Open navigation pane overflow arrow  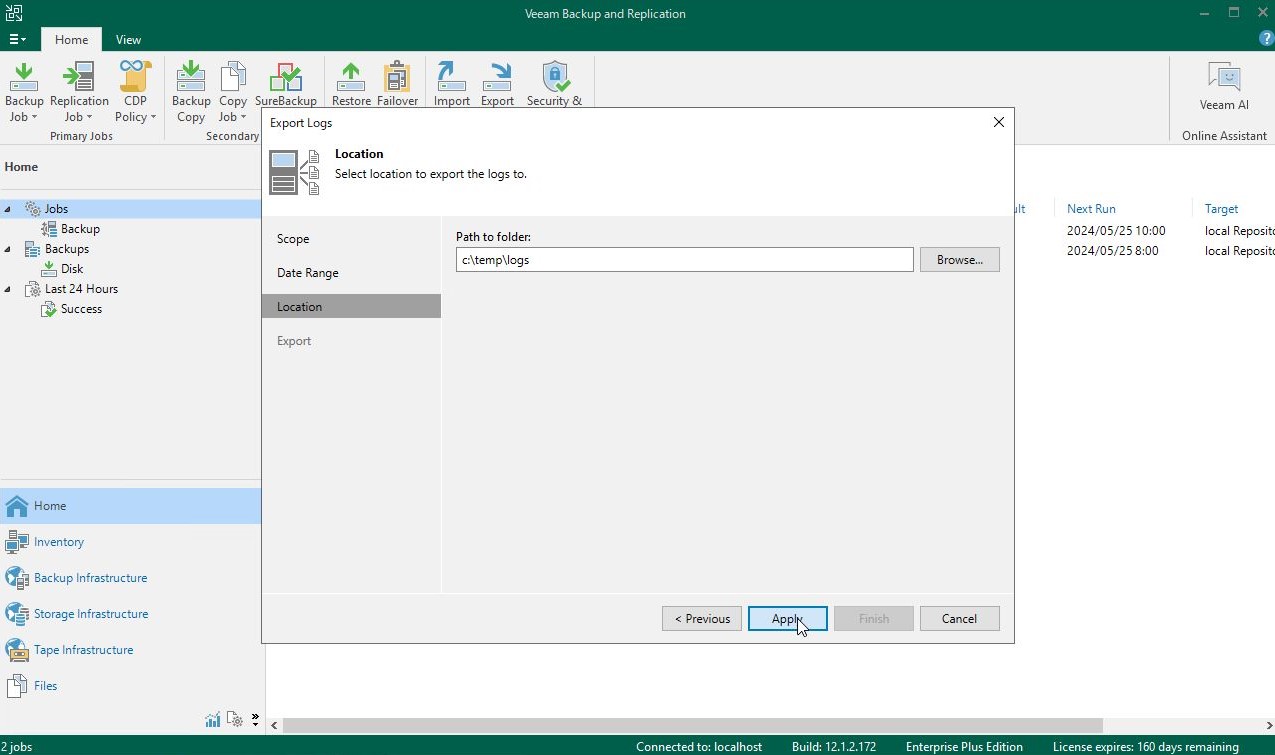coord(255,719)
